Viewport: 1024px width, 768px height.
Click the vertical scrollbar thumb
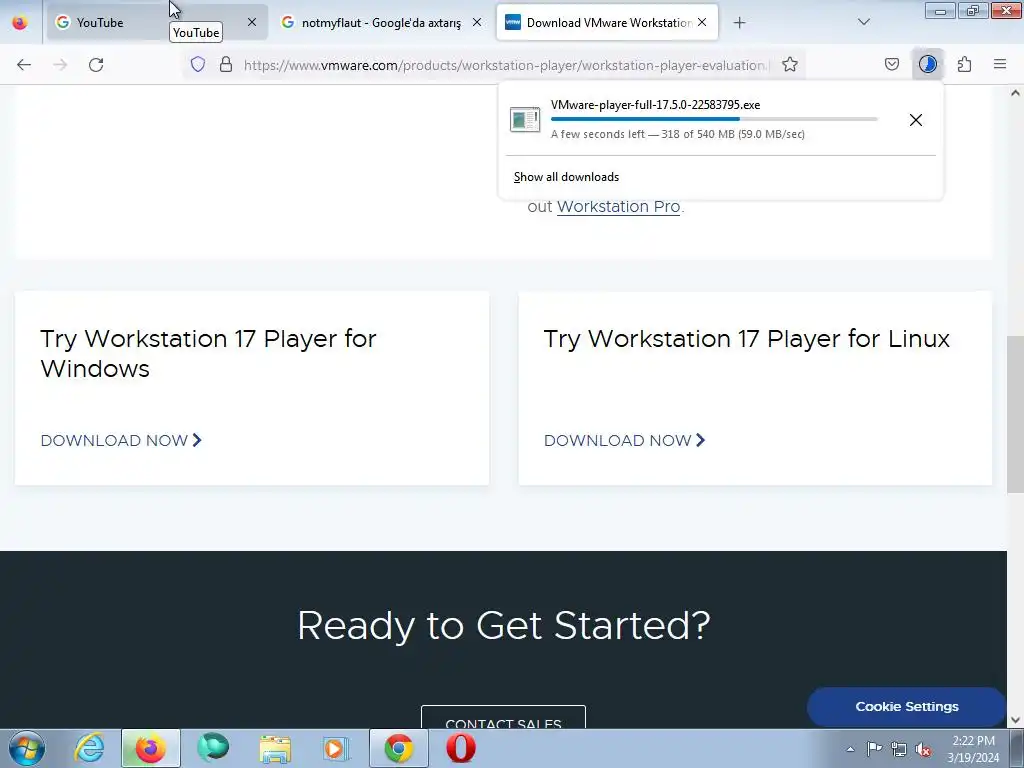(1015, 414)
